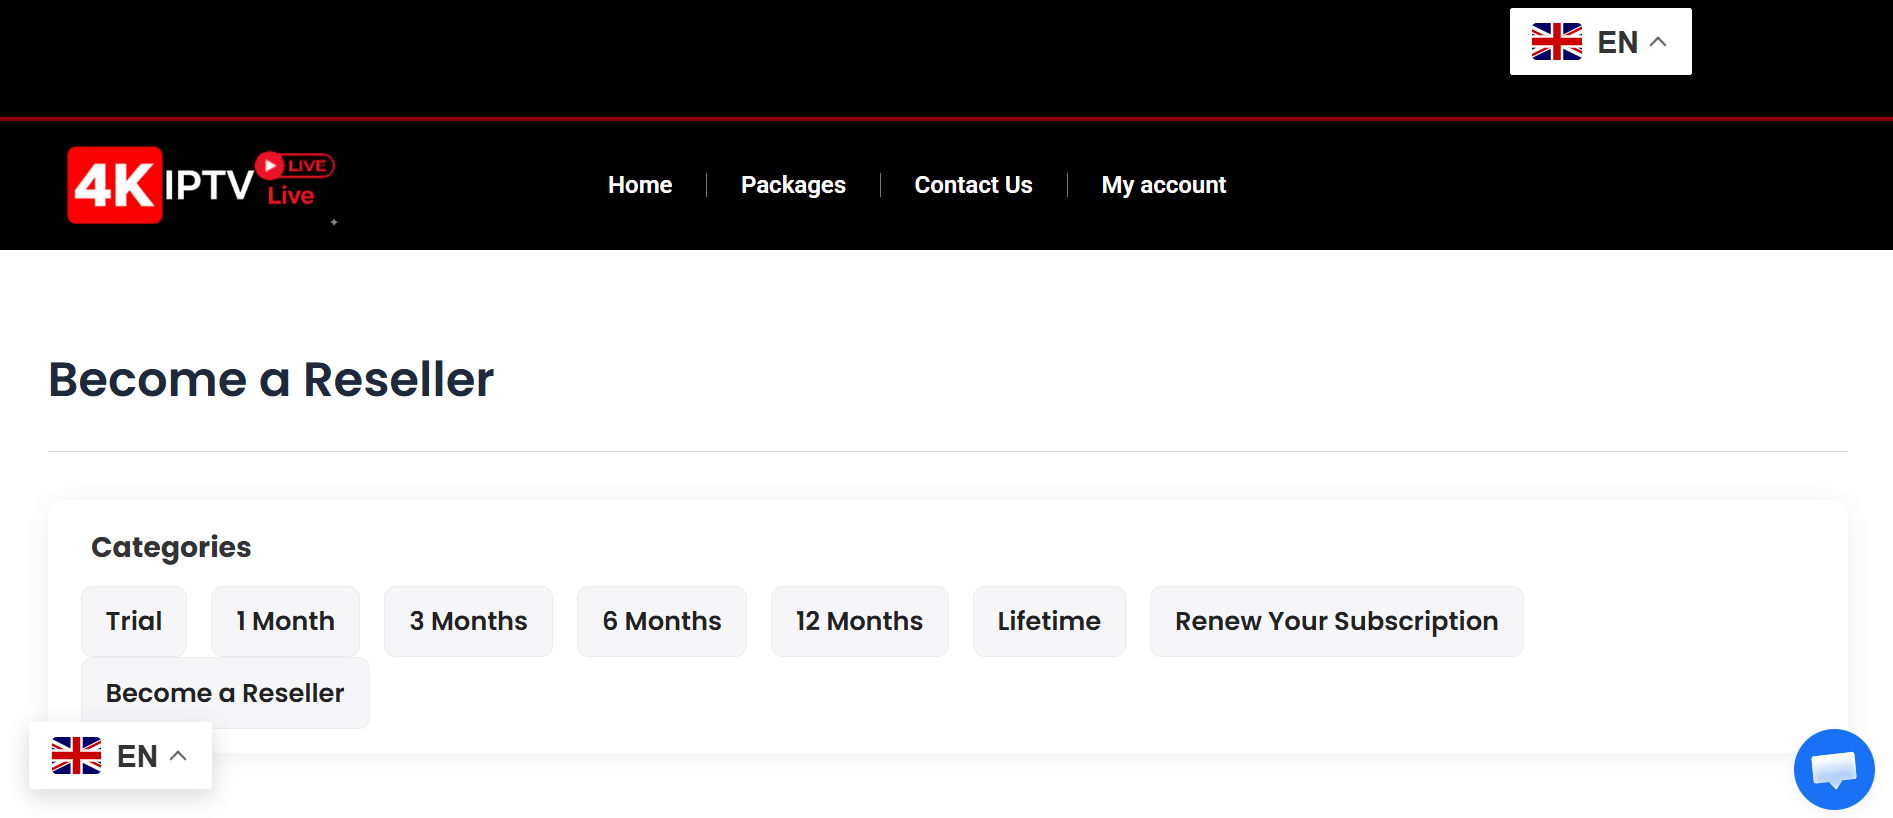Open My account page
Screen dimensions: 1893x818
pyautogui.click(x=1163, y=185)
